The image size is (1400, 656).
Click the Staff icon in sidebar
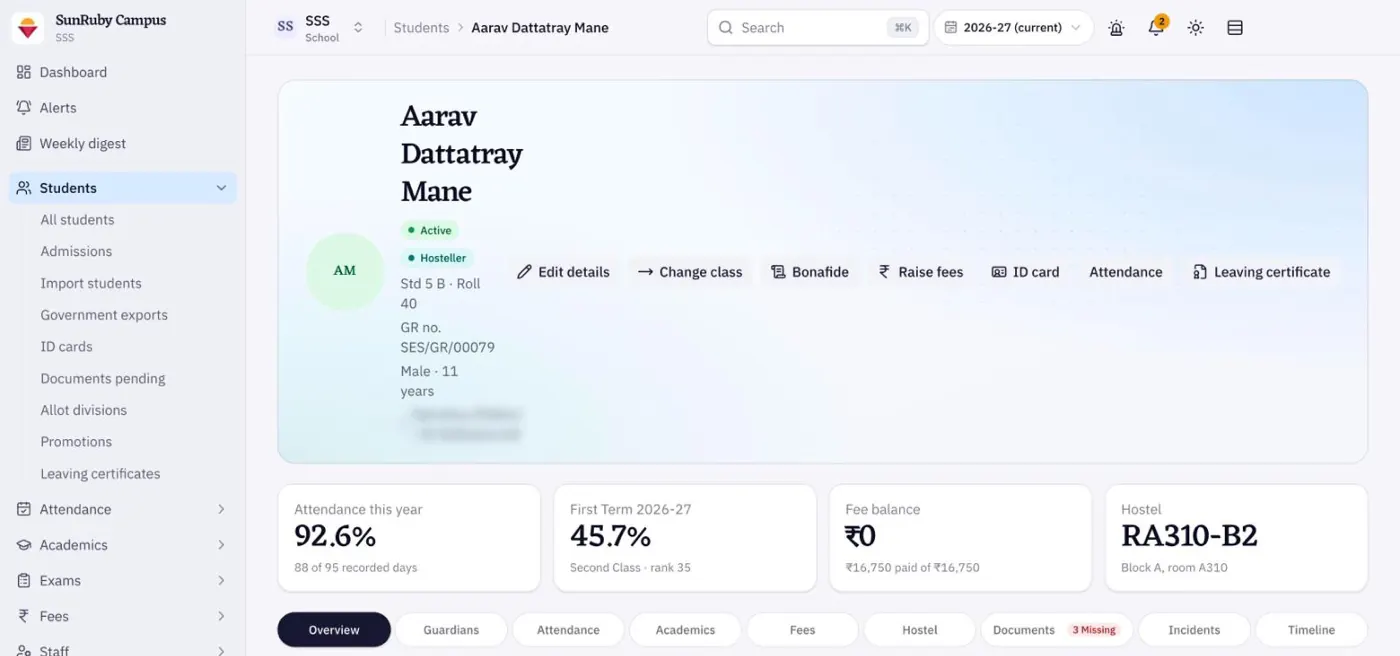click(x=24, y=650)
